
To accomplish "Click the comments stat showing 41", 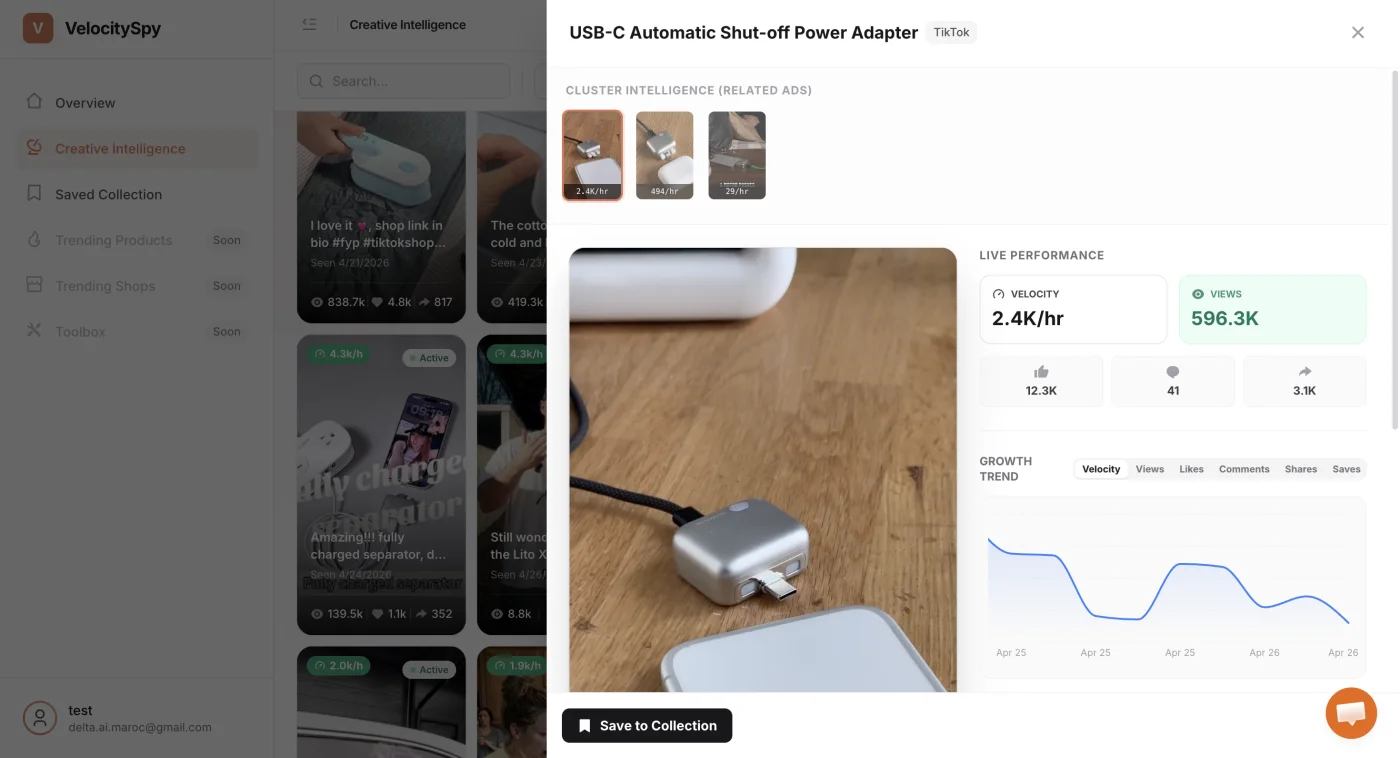I will 1173,381.
